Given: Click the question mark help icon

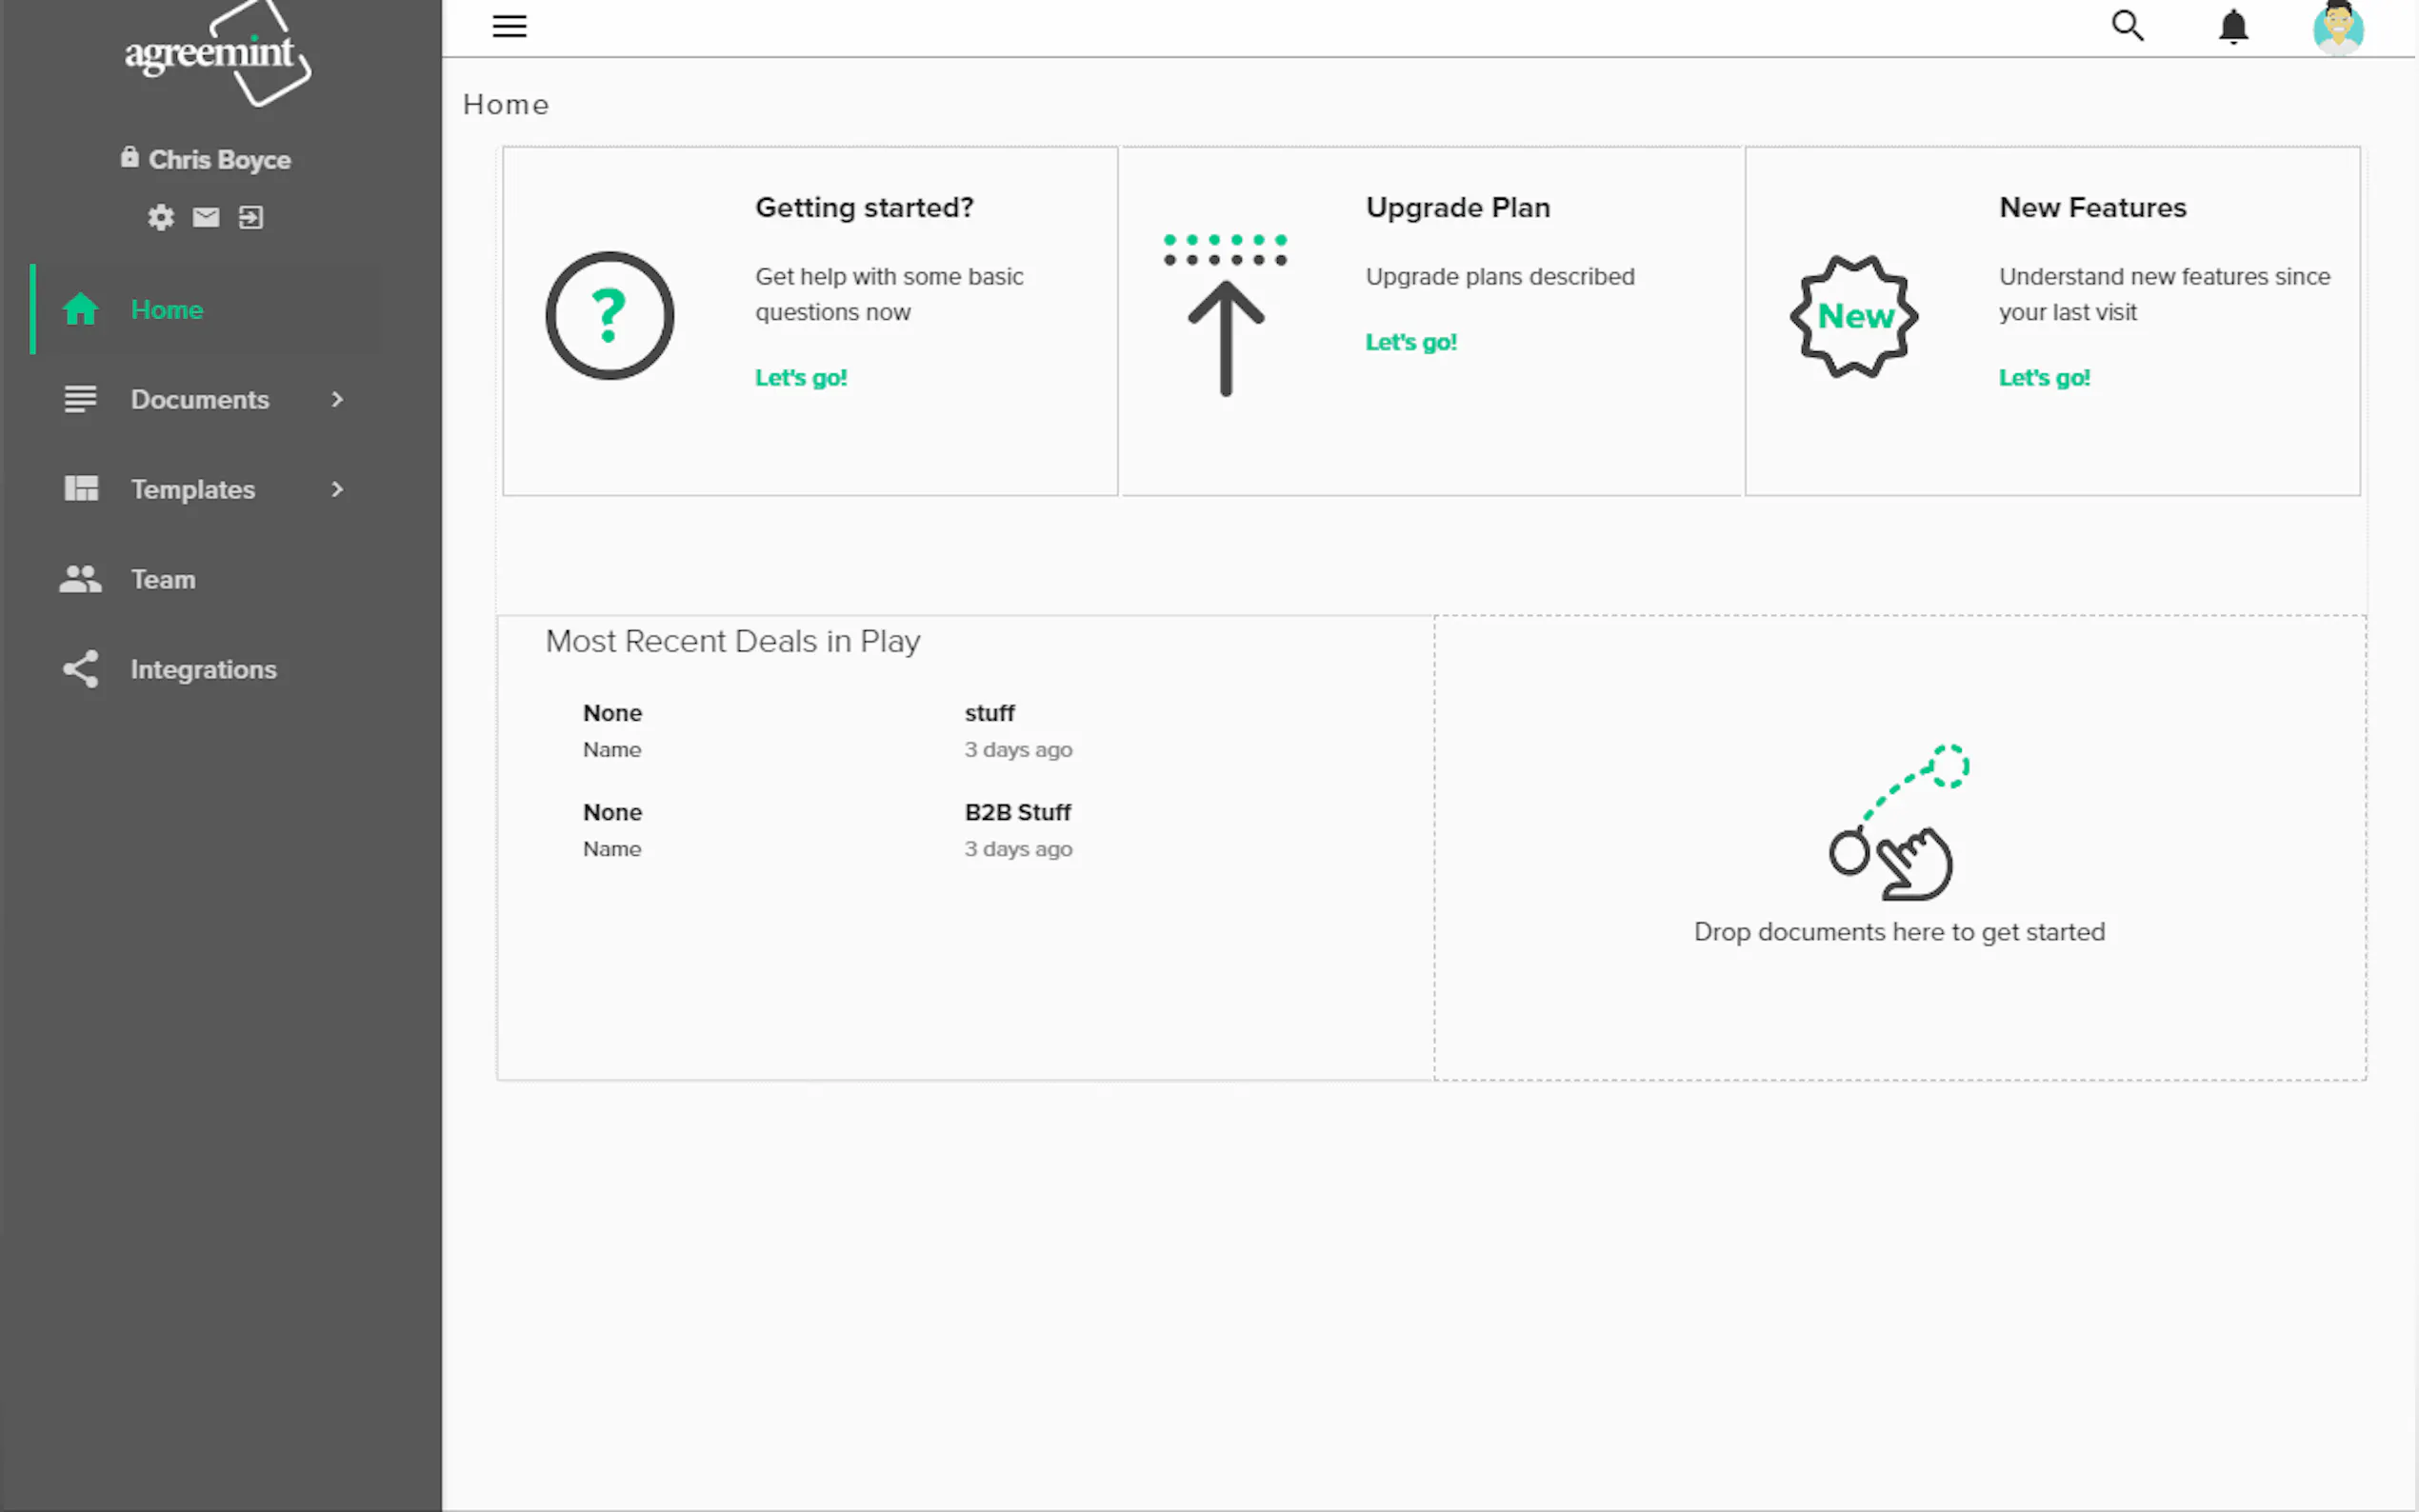Looking at the screenshot, I should point(610,316).
